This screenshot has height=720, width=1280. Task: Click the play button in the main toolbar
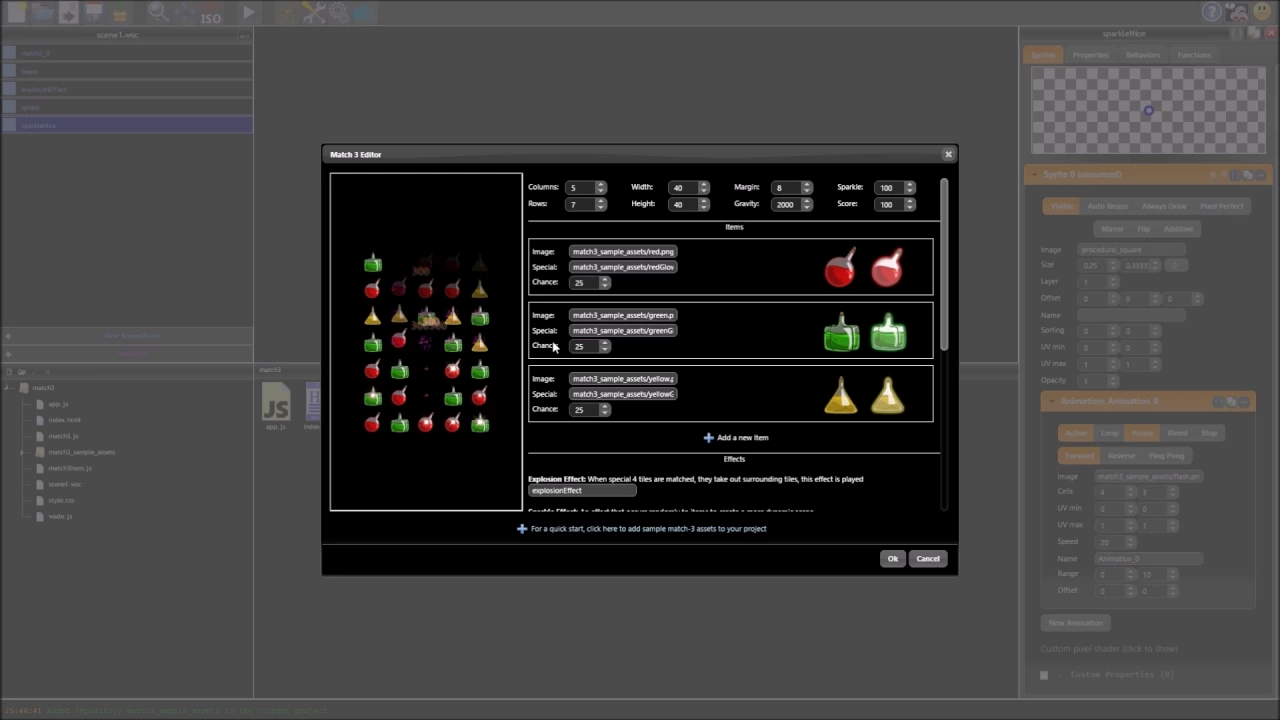point(248,13)
